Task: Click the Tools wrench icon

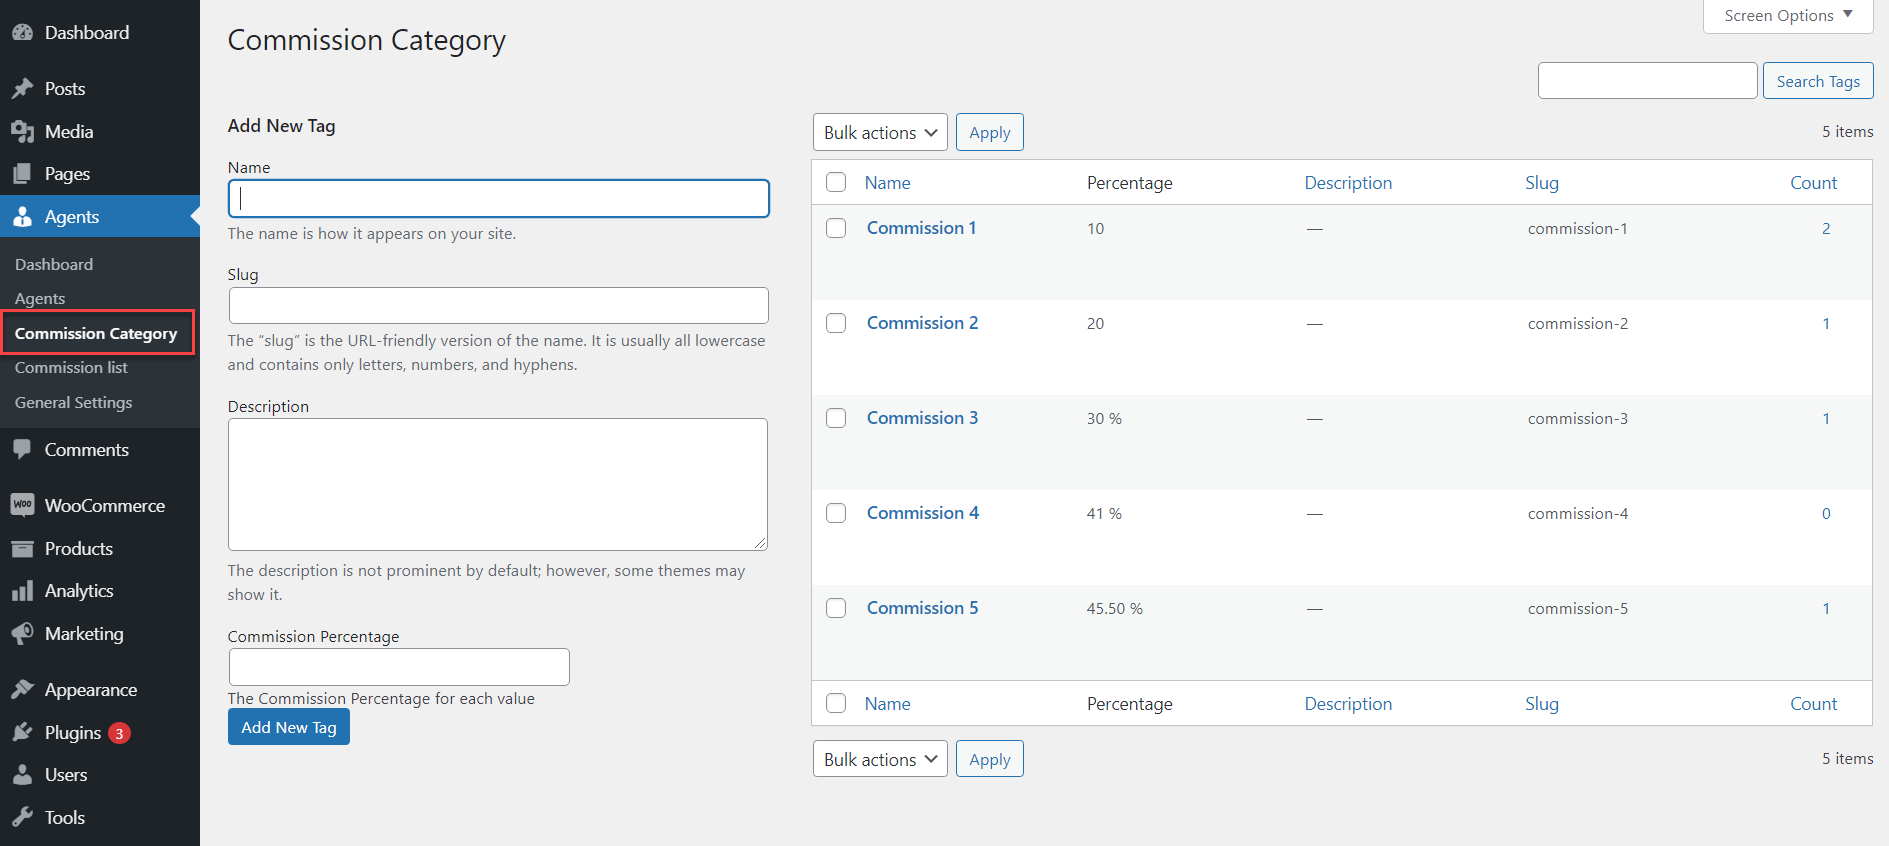Action: 22,818
